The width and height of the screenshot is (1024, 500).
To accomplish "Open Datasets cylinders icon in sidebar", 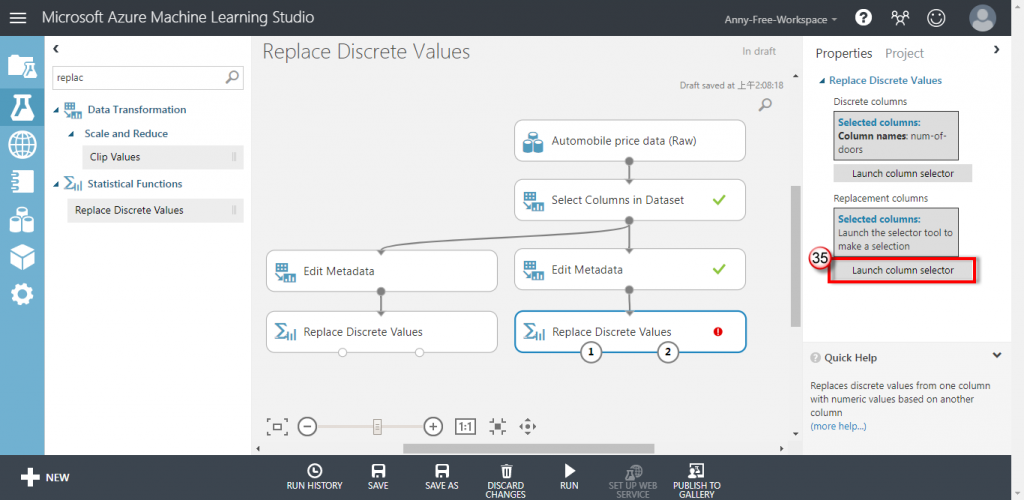I will [x=22, y=219].
